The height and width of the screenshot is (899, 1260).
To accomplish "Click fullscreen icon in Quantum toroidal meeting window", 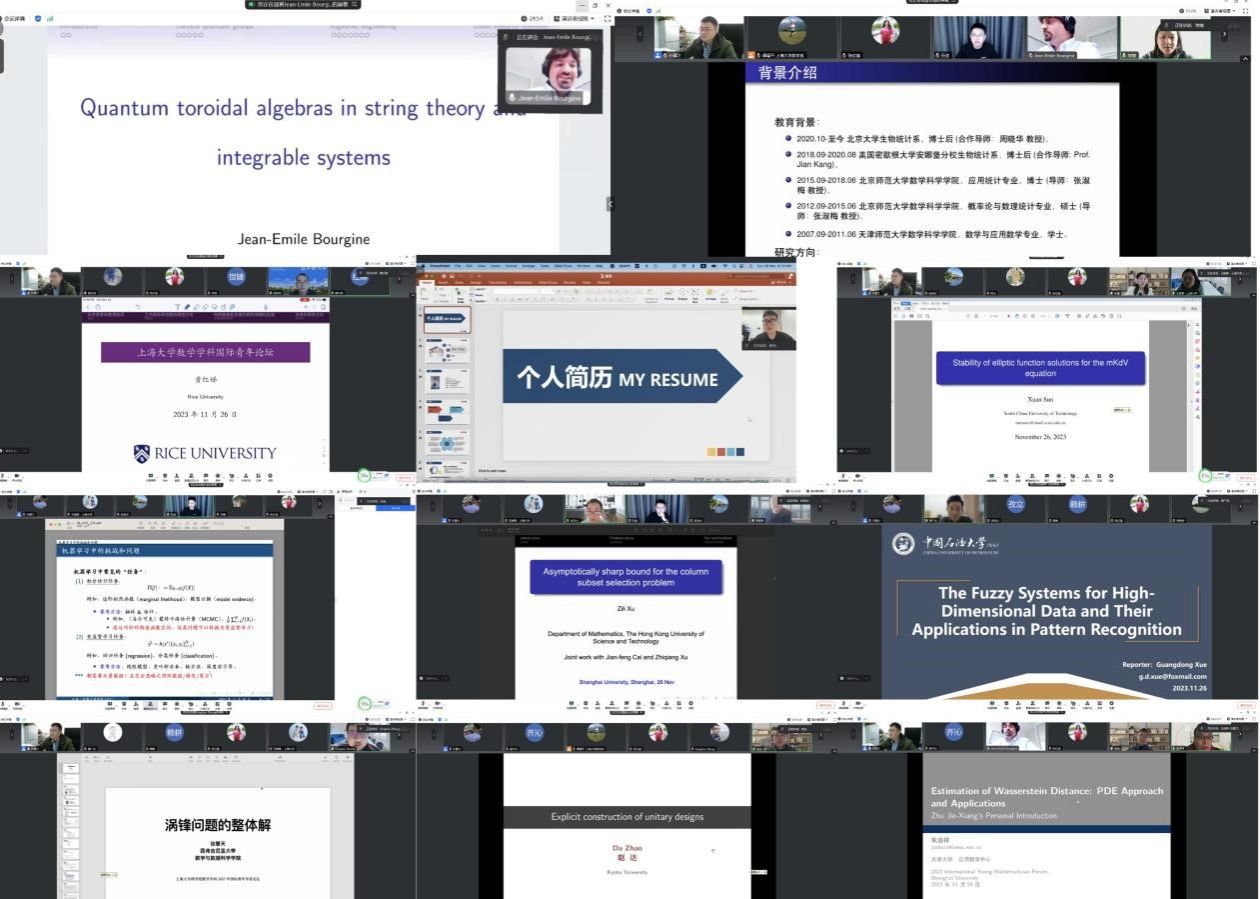I will pyautogui.click(x=607, y=18).
